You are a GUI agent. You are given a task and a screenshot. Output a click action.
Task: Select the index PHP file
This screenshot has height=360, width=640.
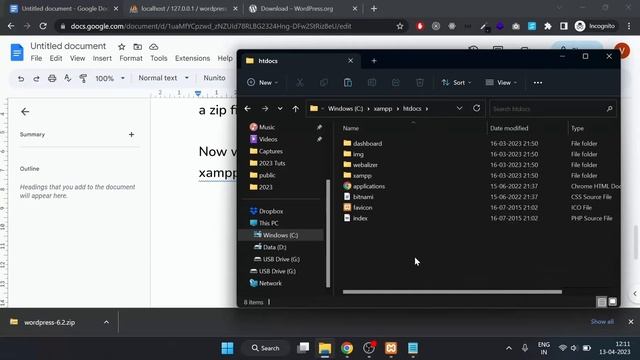point(360,218)
